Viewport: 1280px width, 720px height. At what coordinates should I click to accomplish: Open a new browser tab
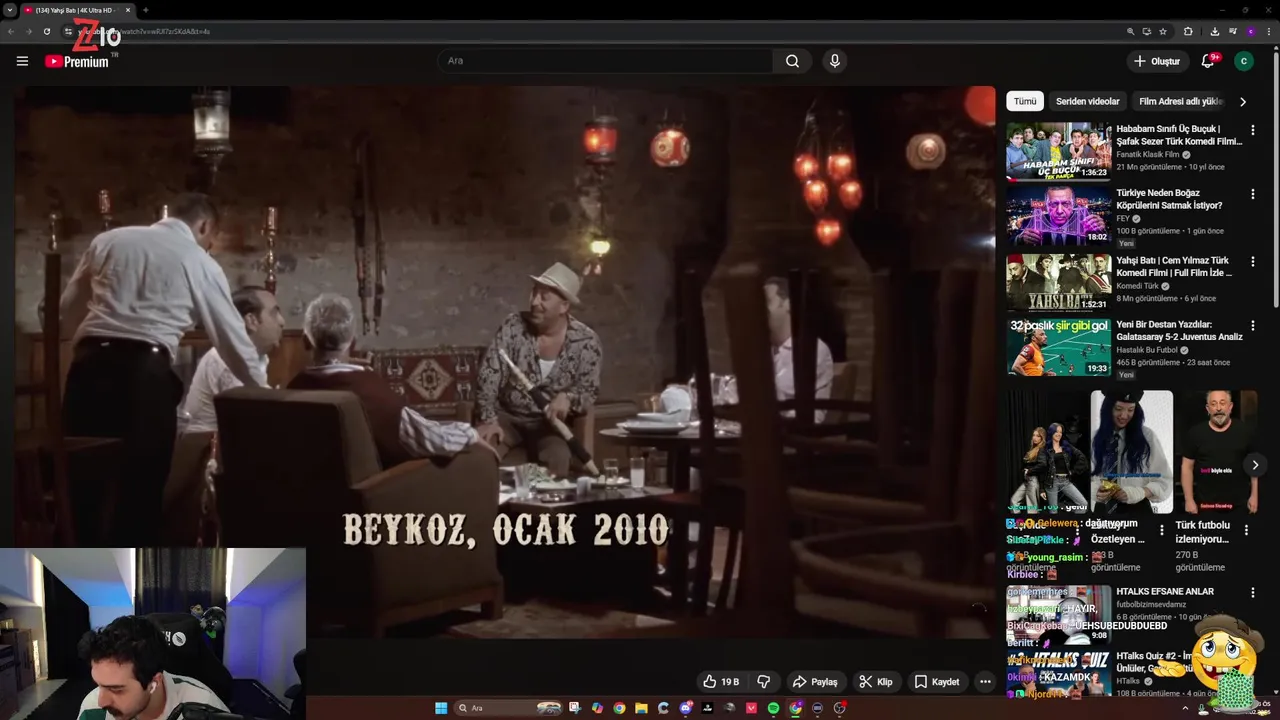click(145, 10)
